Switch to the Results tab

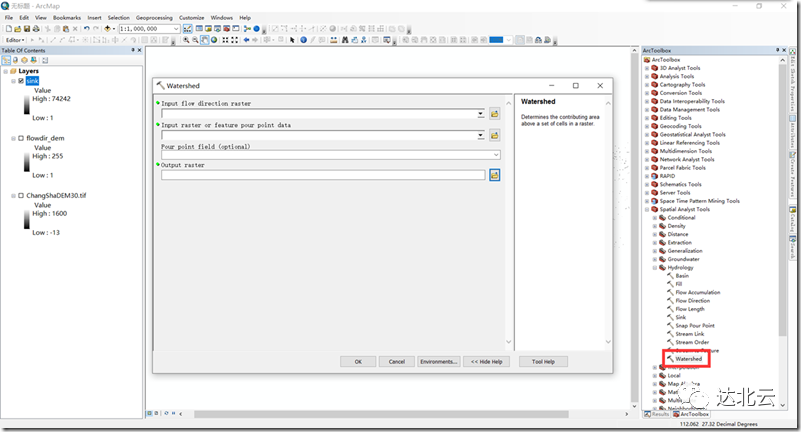click(657, 414)
